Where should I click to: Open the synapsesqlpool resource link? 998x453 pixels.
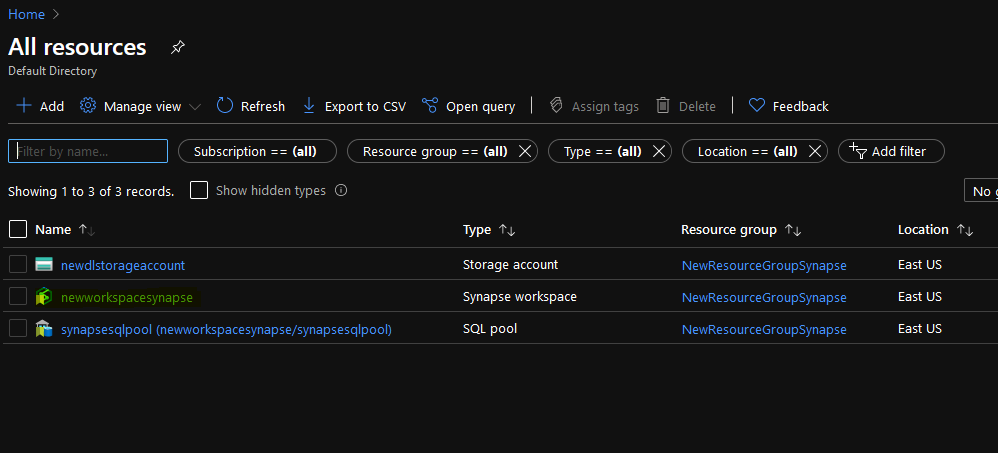[226, 330]
